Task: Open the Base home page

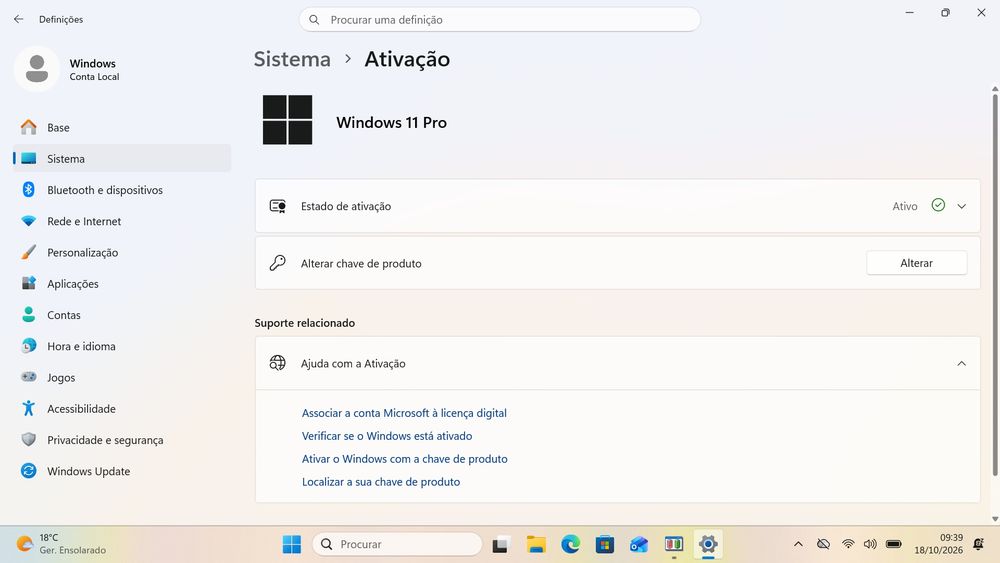Action: tap(122, 128)
